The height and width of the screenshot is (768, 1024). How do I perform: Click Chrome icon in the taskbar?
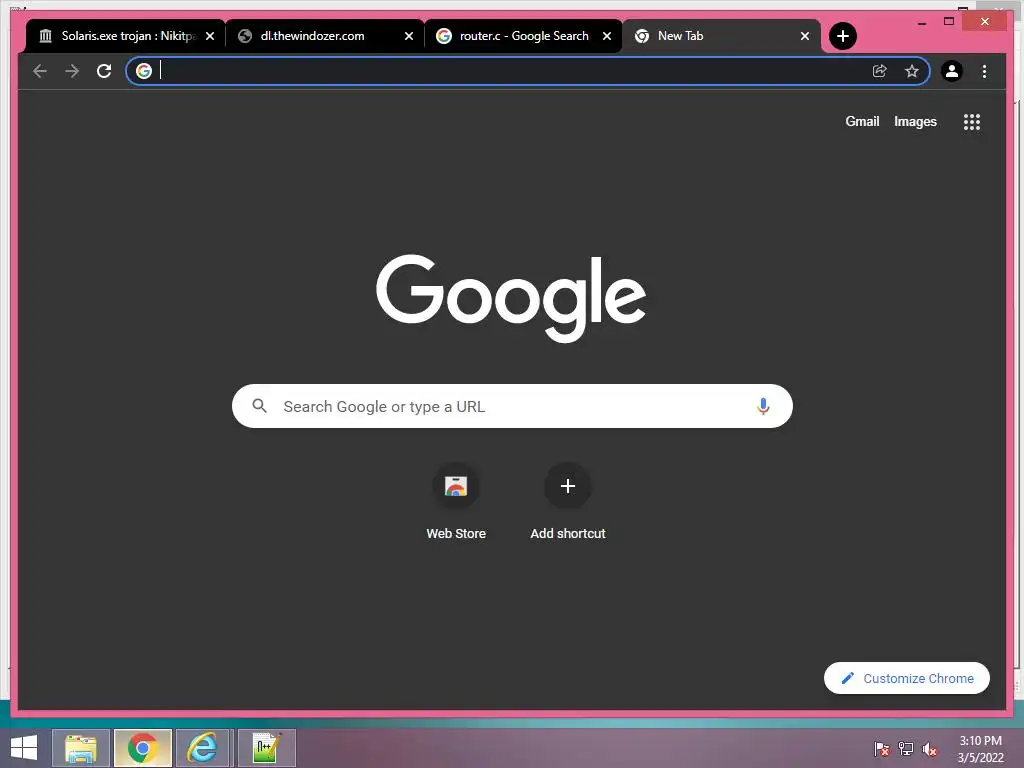tap(142, 748)
